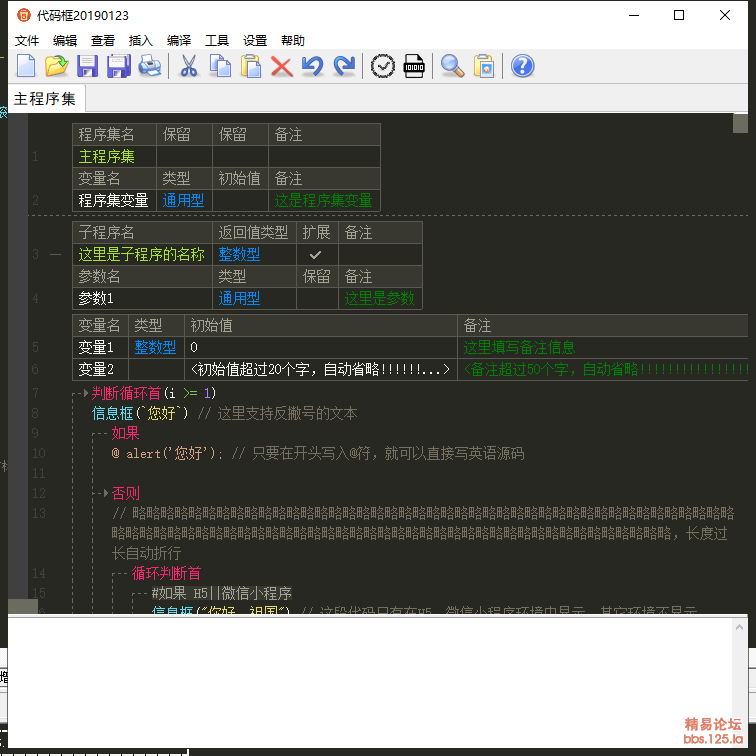Click the app logo in the title bar
The height and width of the screenshot is (756, 756).
point(24,15)
